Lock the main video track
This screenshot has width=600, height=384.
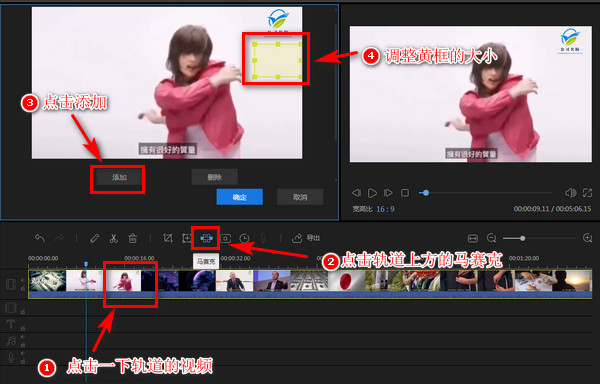tap(23, 288)
